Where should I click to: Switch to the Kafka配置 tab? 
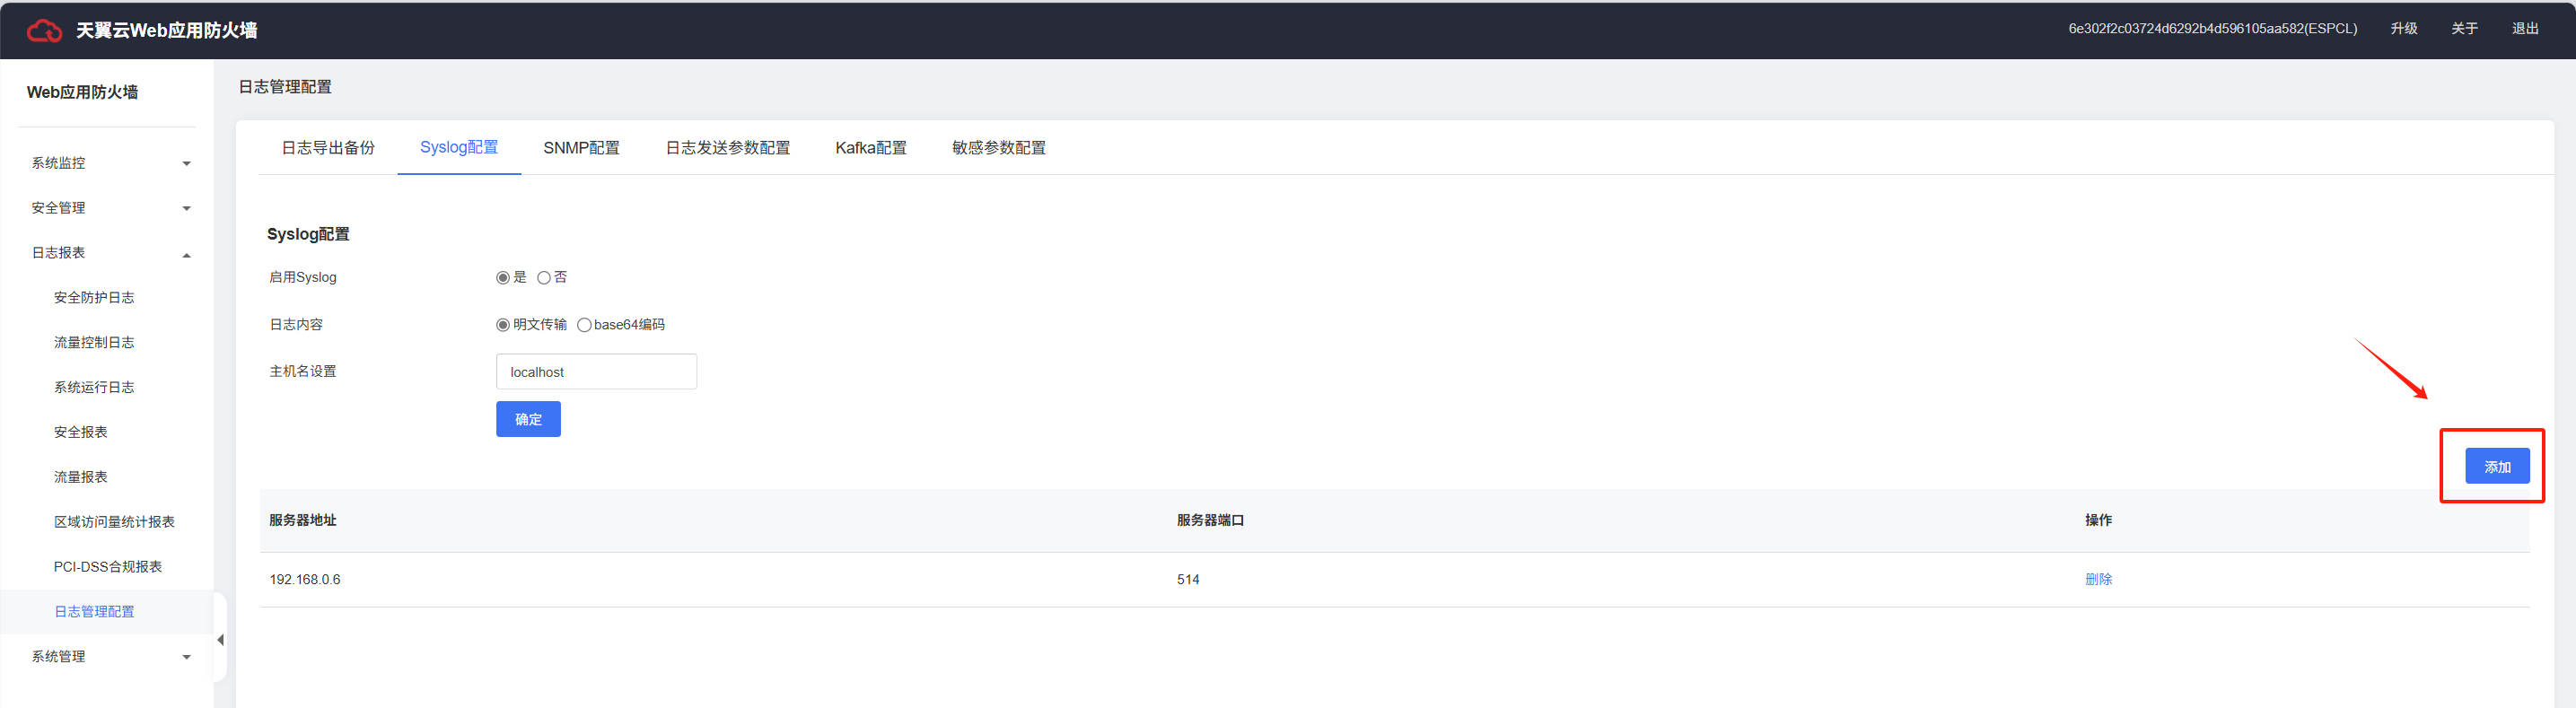(x=871, y=148)
